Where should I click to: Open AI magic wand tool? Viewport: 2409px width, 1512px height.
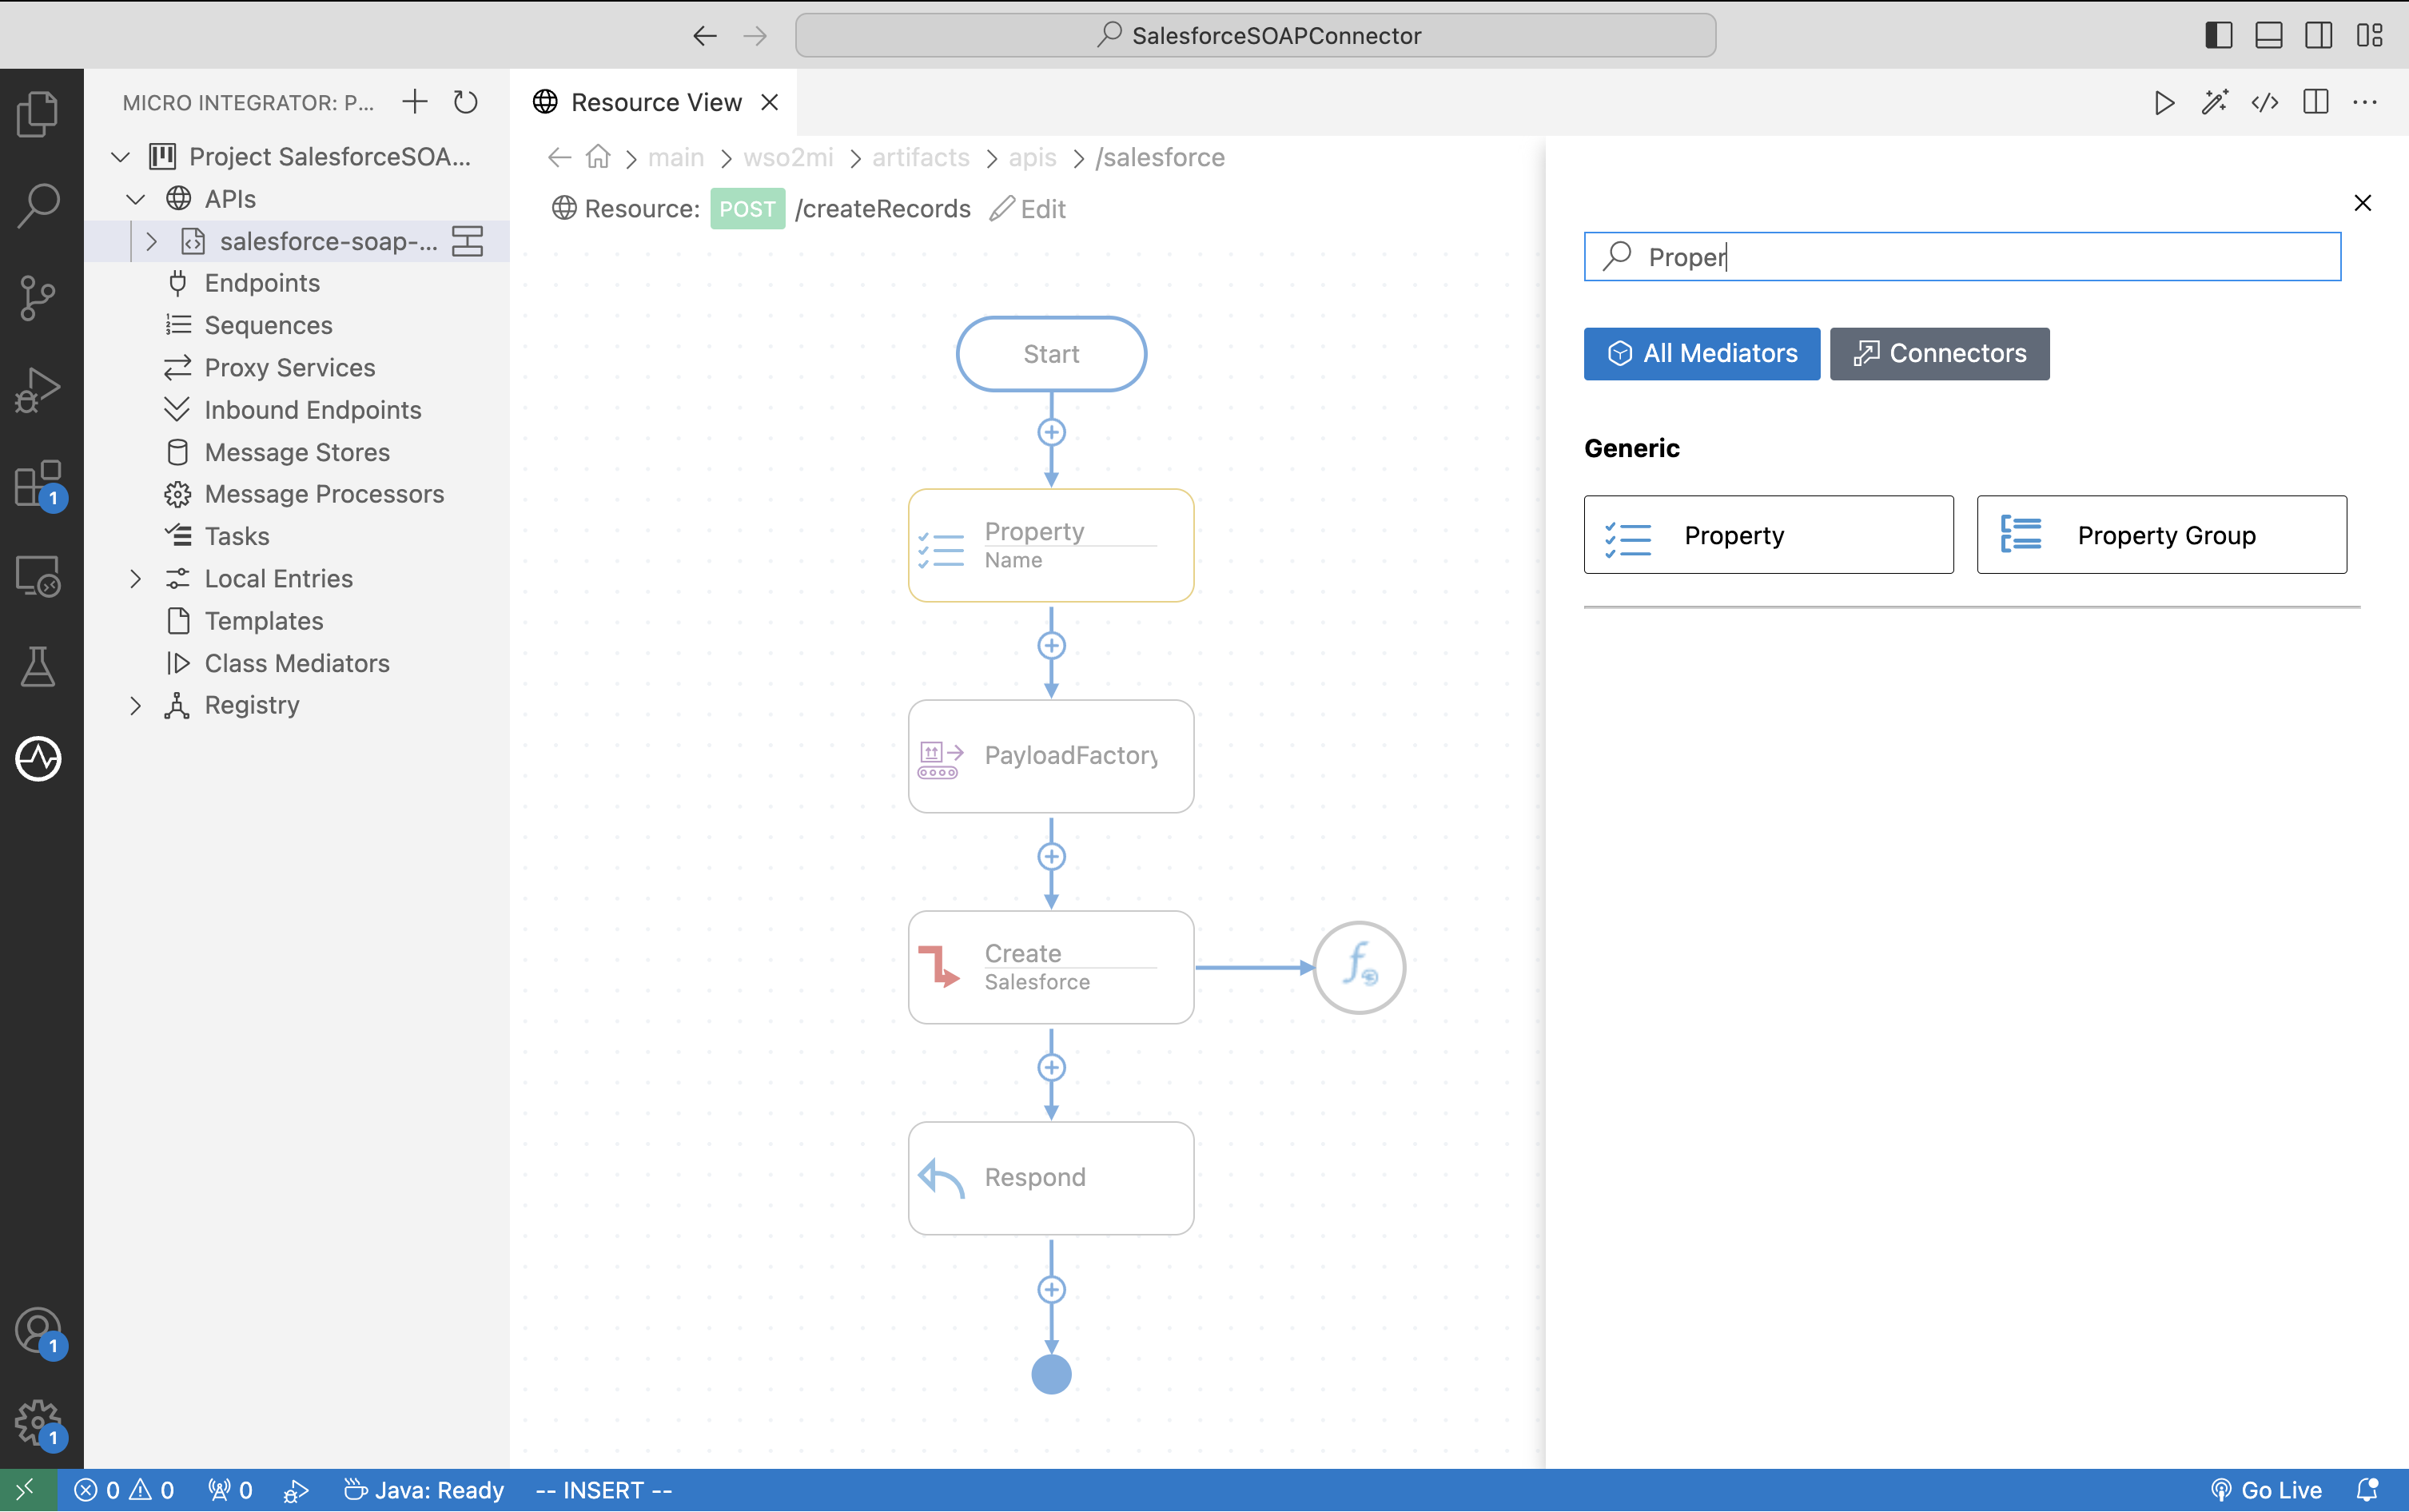tap(2214, 102)
